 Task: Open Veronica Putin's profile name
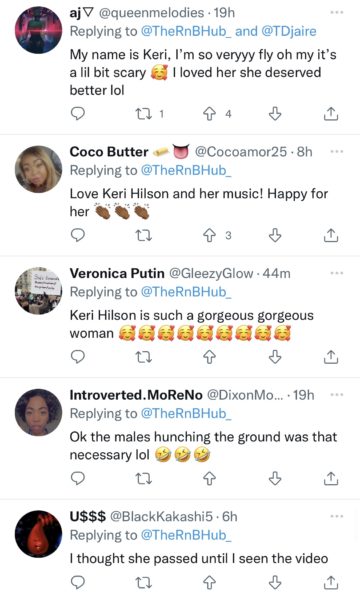coord(117,273)
